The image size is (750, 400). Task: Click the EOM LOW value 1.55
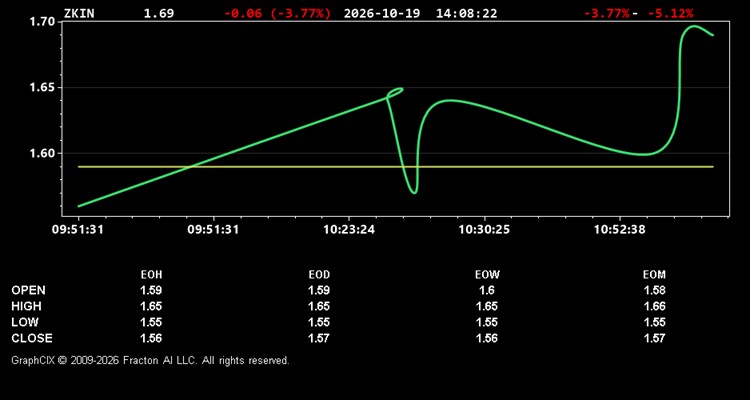pyautogui.click(x=654, y=322)
